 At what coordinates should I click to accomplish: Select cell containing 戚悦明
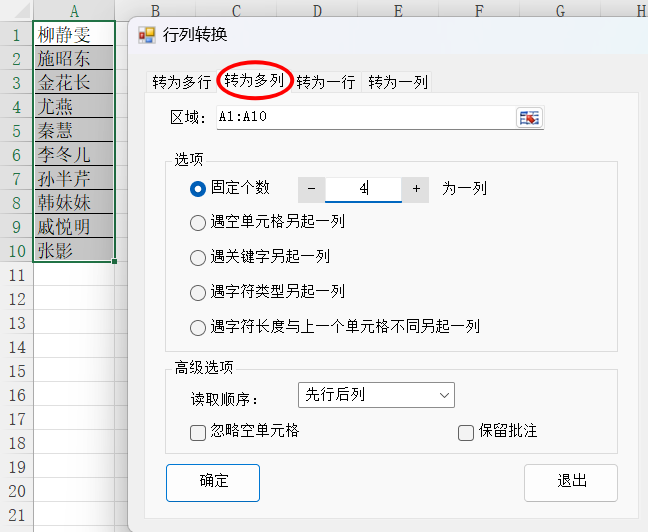pyautogui.click(x=74, y=226)
